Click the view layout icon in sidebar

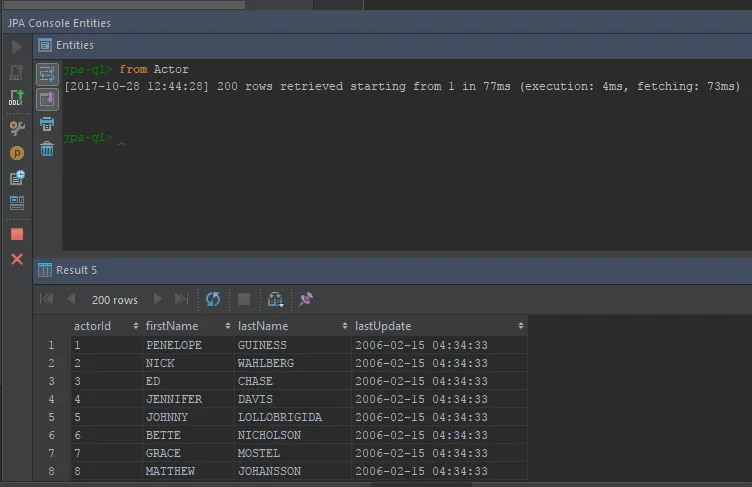click(17, 202)
